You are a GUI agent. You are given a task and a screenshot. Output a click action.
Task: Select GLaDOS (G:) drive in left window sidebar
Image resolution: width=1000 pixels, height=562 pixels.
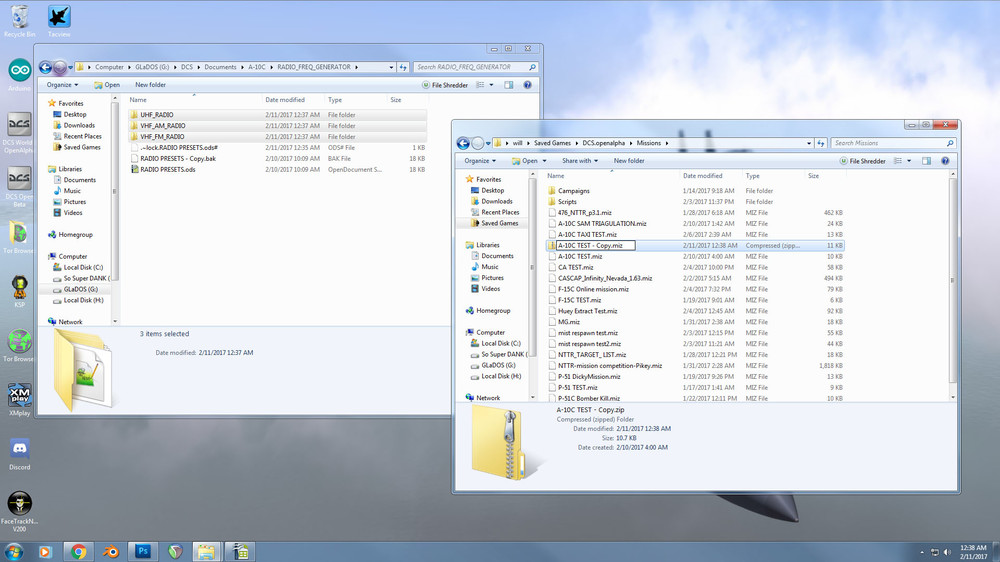point(79,289)
